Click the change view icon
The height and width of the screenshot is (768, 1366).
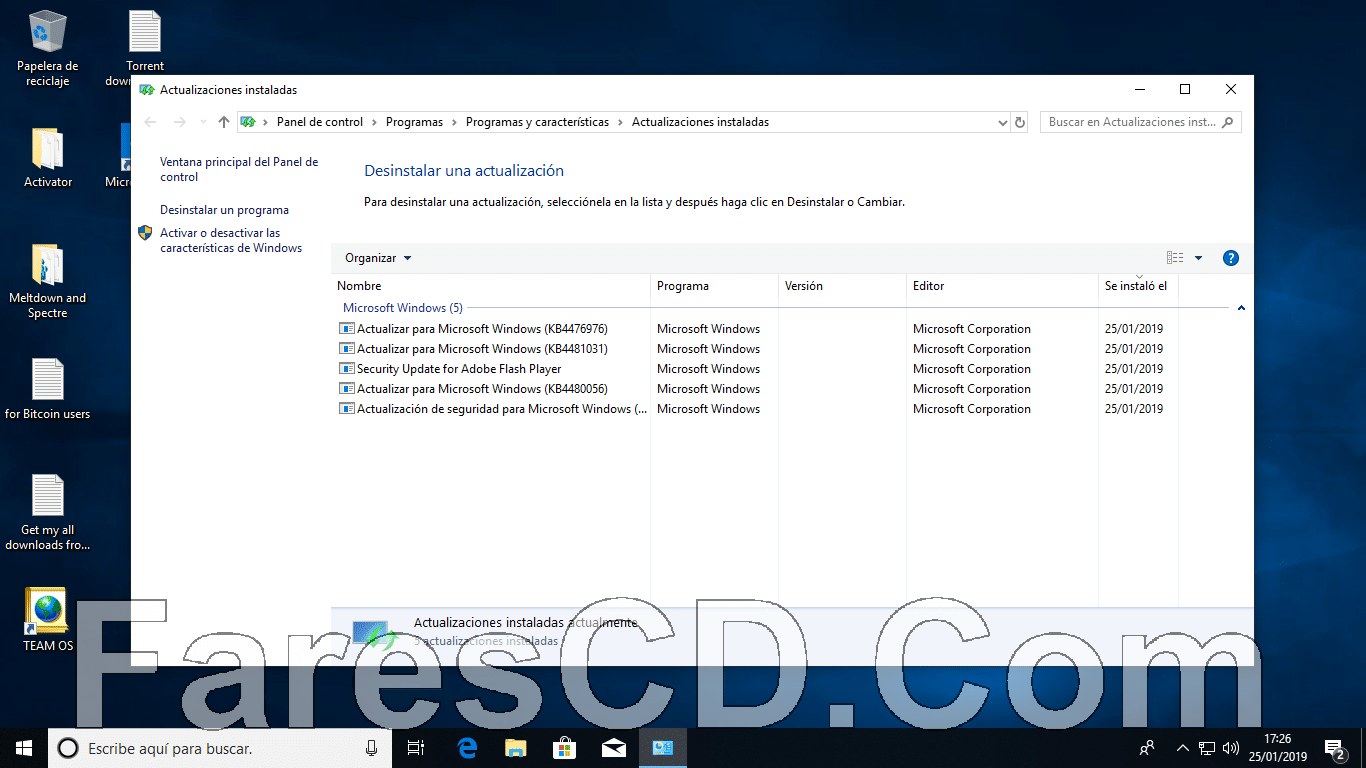(1175, 258)
